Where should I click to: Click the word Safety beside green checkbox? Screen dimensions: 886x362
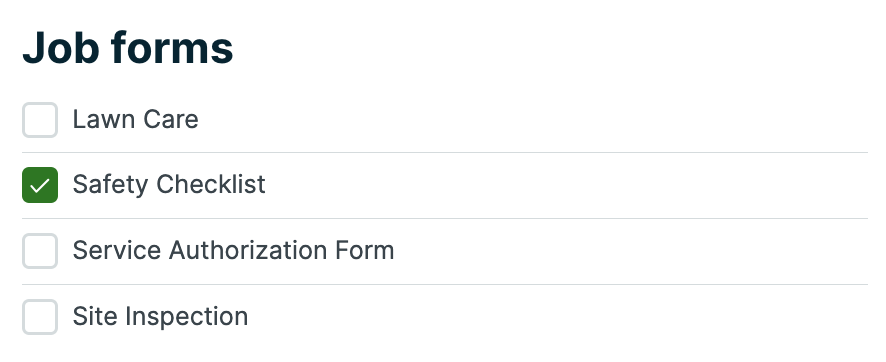(x=111, y=185)
